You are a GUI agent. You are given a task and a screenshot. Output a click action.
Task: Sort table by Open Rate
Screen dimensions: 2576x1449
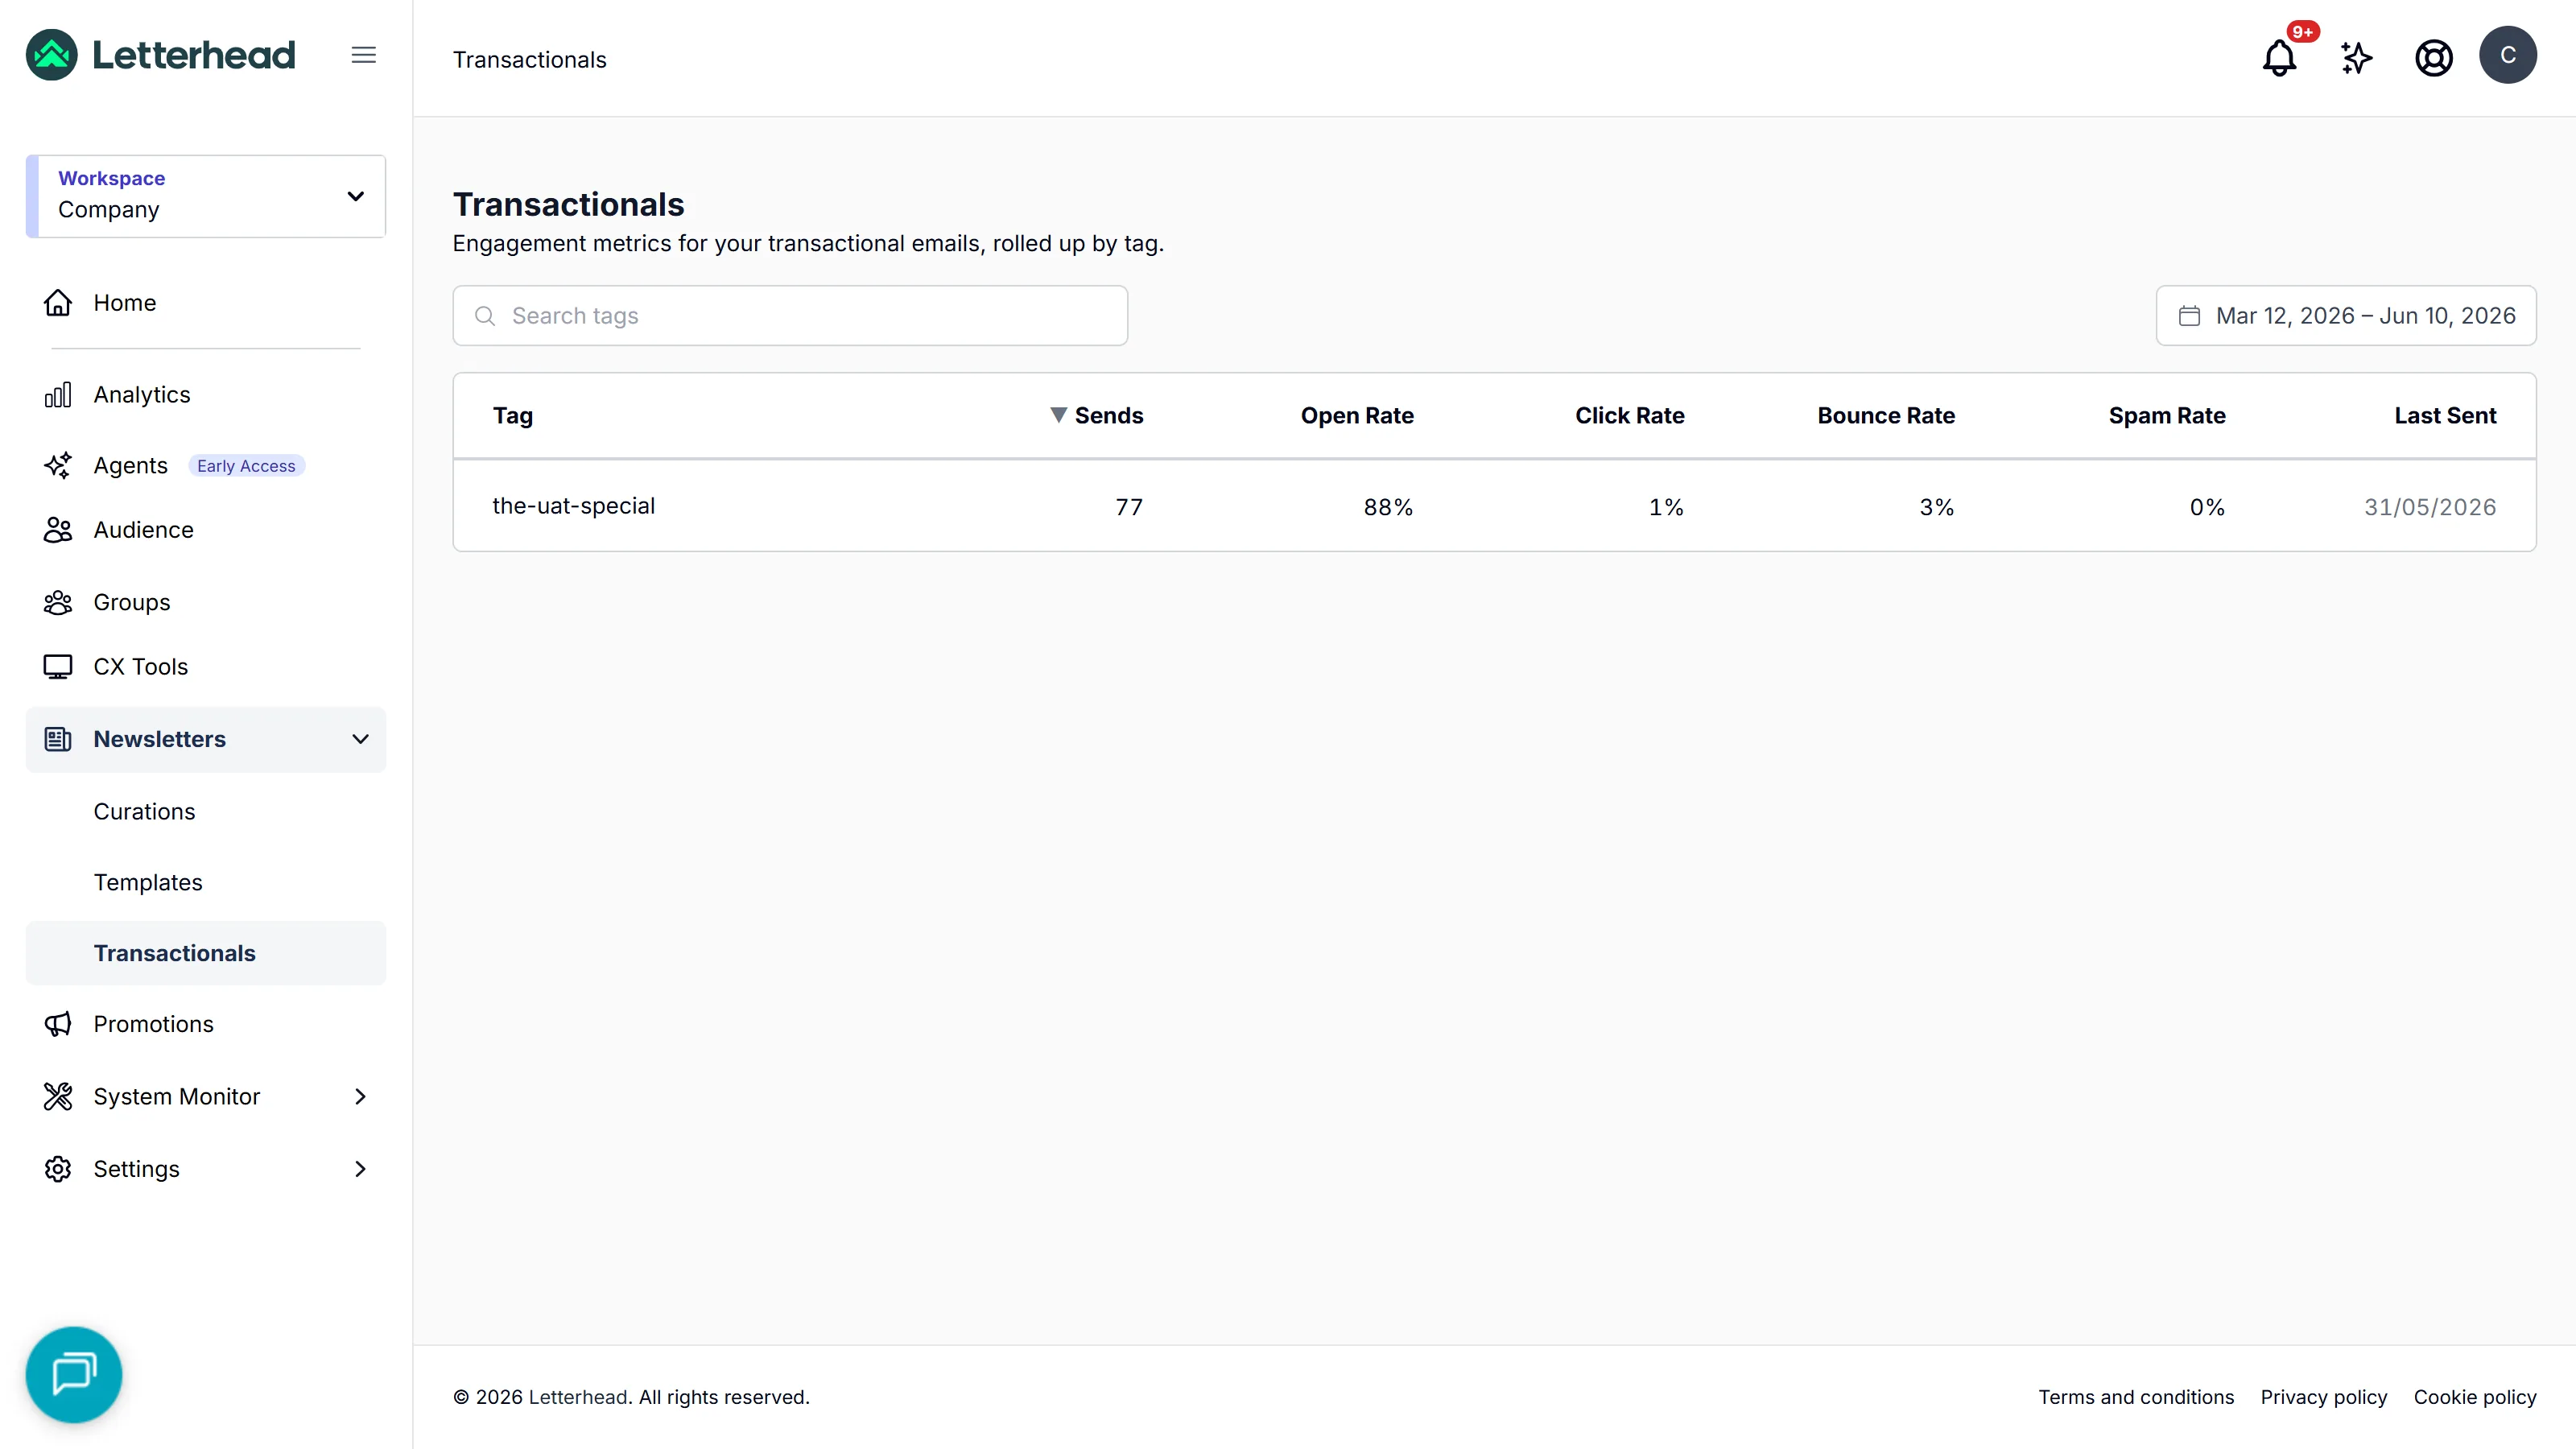click(1357, 416)
